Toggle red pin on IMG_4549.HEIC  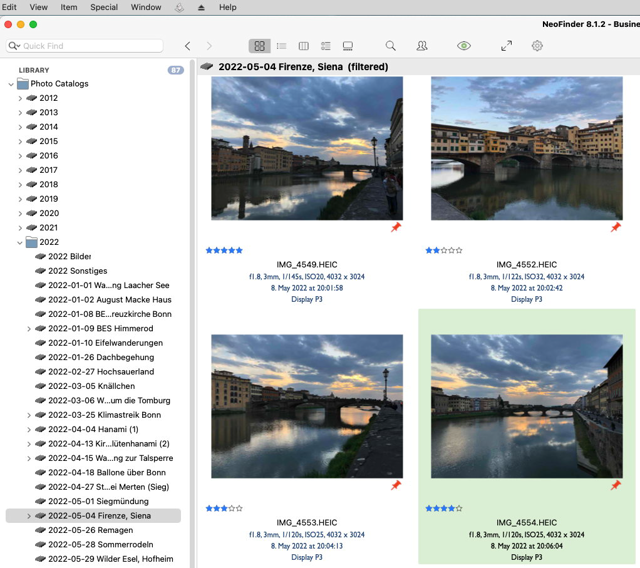pyautogui.click(x=396, y=227)
